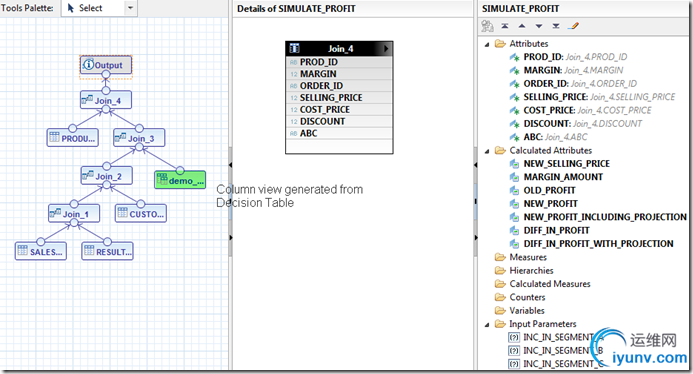This screenshot has width=693, height=374.
Task: Select the Join_4 node in the diagram
Action: 106,100
